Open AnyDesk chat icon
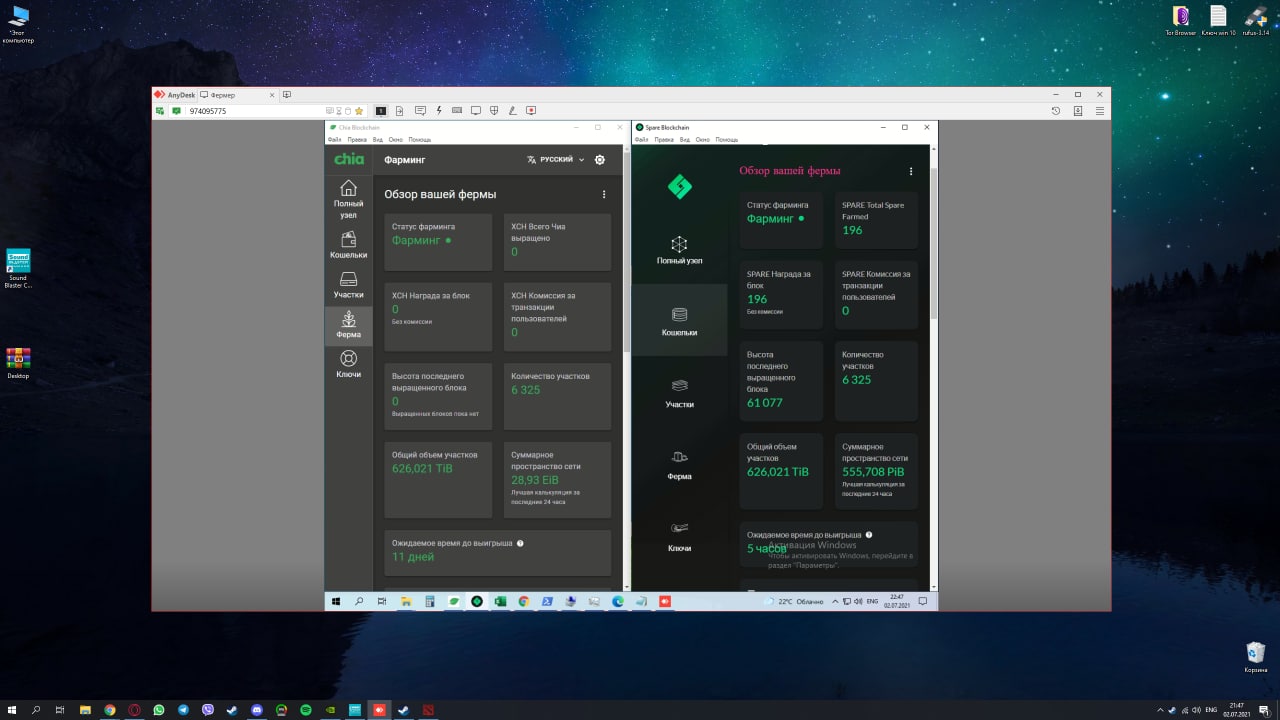This screenshot has width=1280, height=720. 420,110
